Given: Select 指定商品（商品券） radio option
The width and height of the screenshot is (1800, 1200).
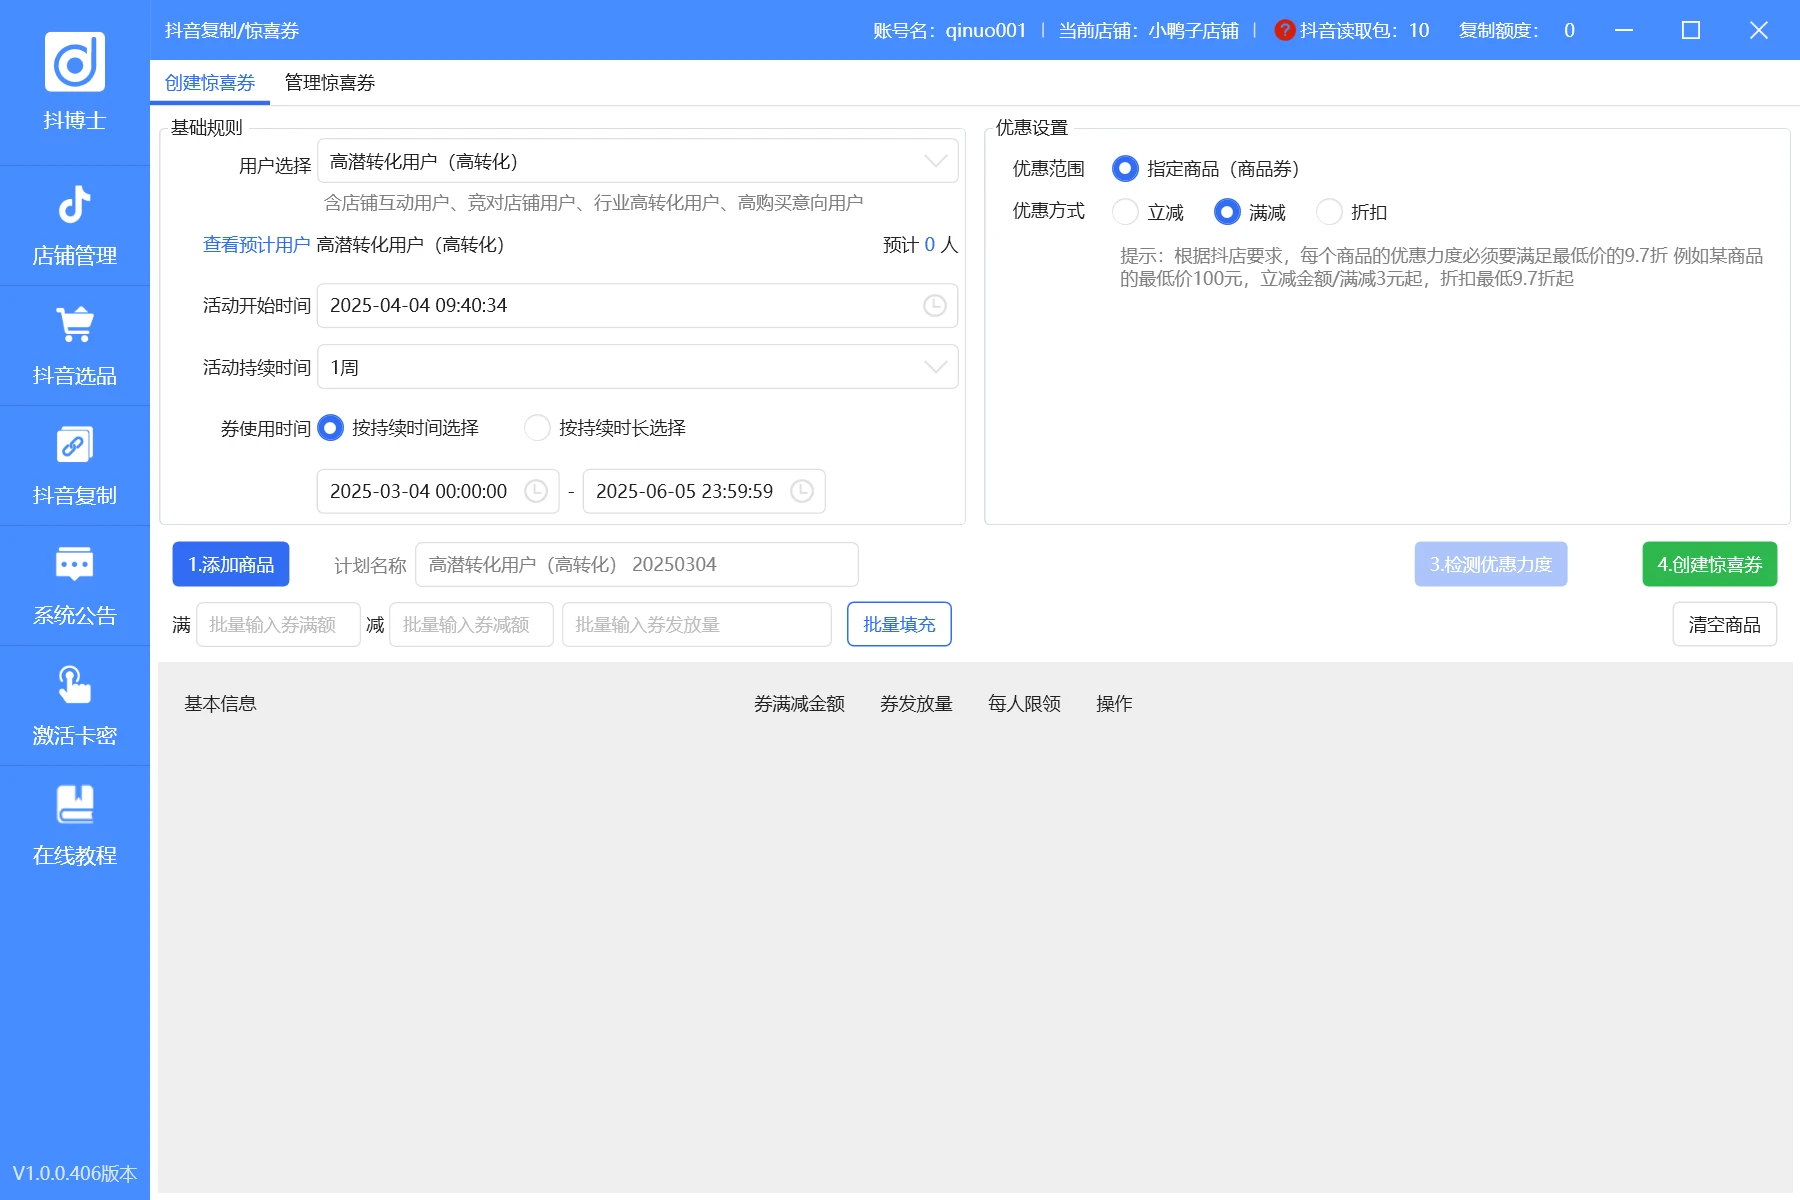Looking at the screenshot, I should (1125, 169).
